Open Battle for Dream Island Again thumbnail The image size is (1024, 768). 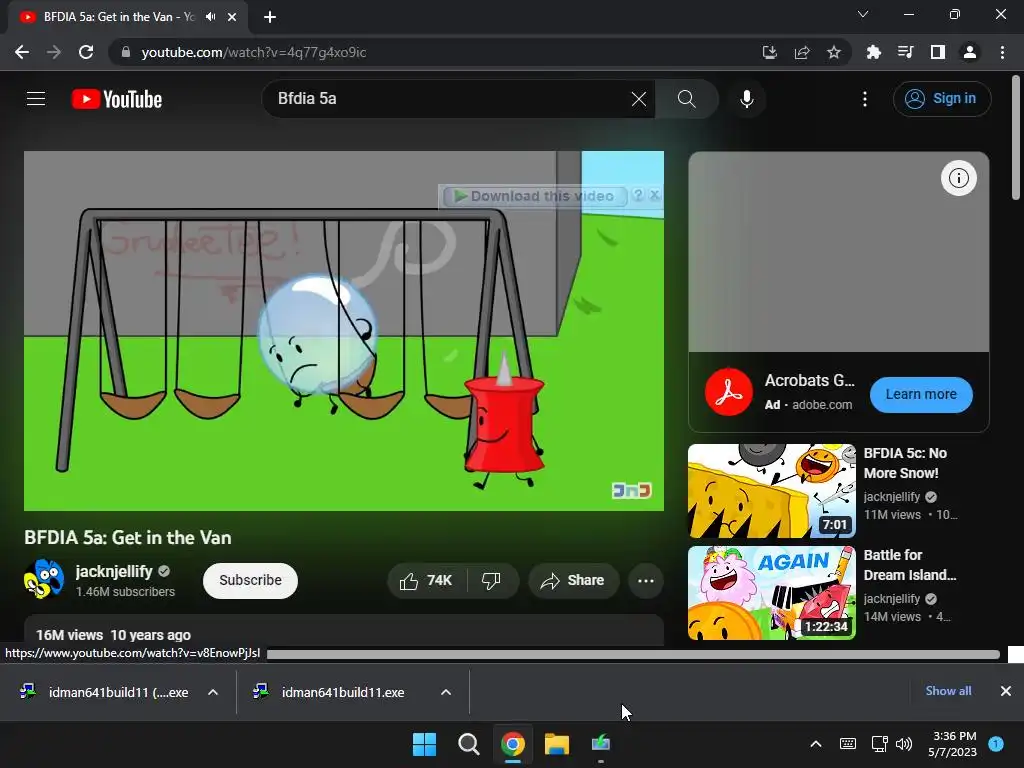pos(771,593)
